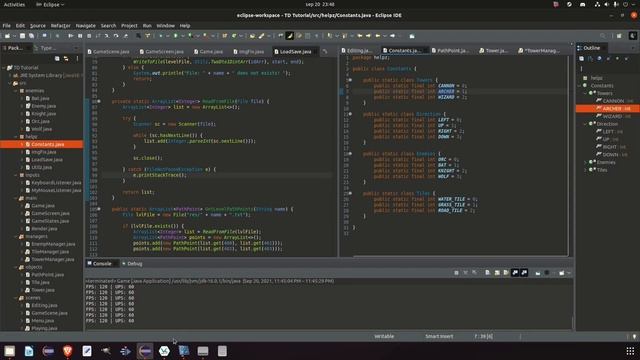Expand the Tiles node in Outline
The width and height of the screenshot is (640, 360).
coord(585,170)
